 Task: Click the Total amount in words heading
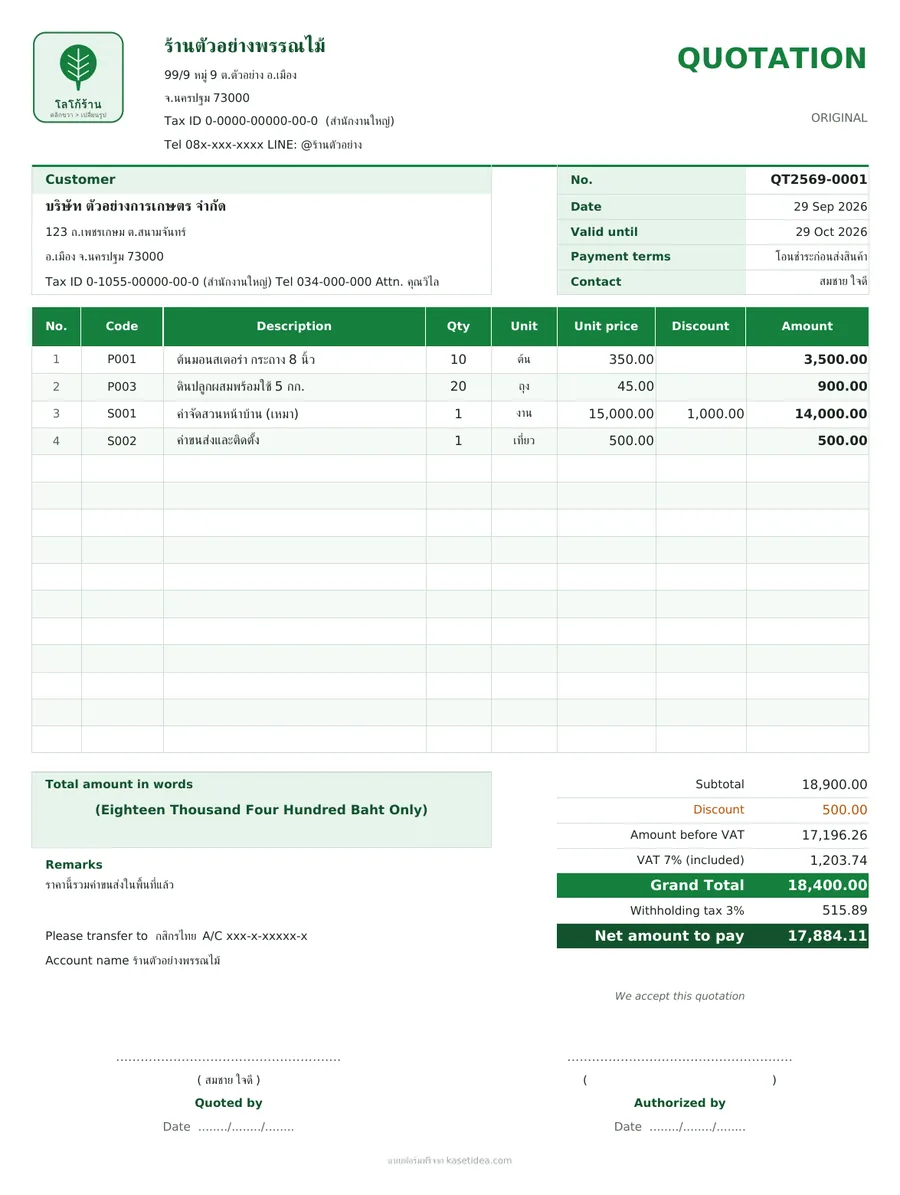click(119, 784)
